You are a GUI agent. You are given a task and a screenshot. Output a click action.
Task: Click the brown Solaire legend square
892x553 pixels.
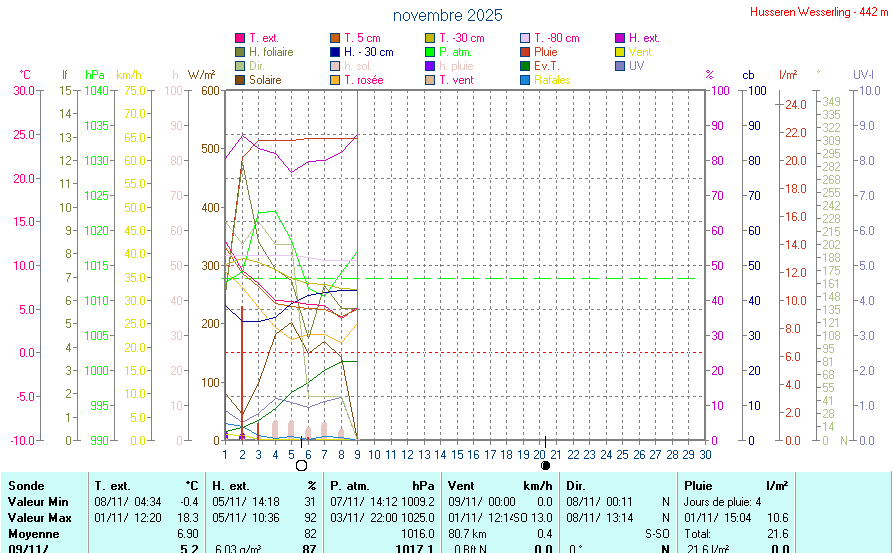[240, 80]
